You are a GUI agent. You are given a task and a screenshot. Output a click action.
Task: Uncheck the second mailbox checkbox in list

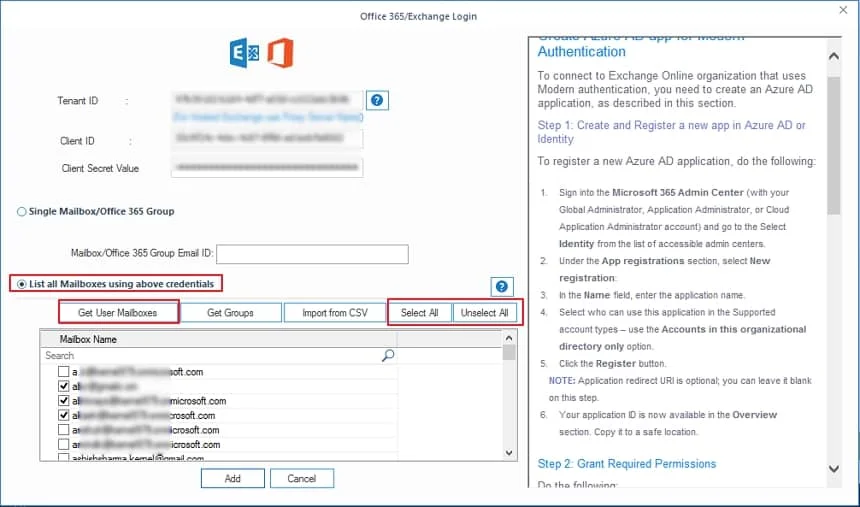coord(64,386)
